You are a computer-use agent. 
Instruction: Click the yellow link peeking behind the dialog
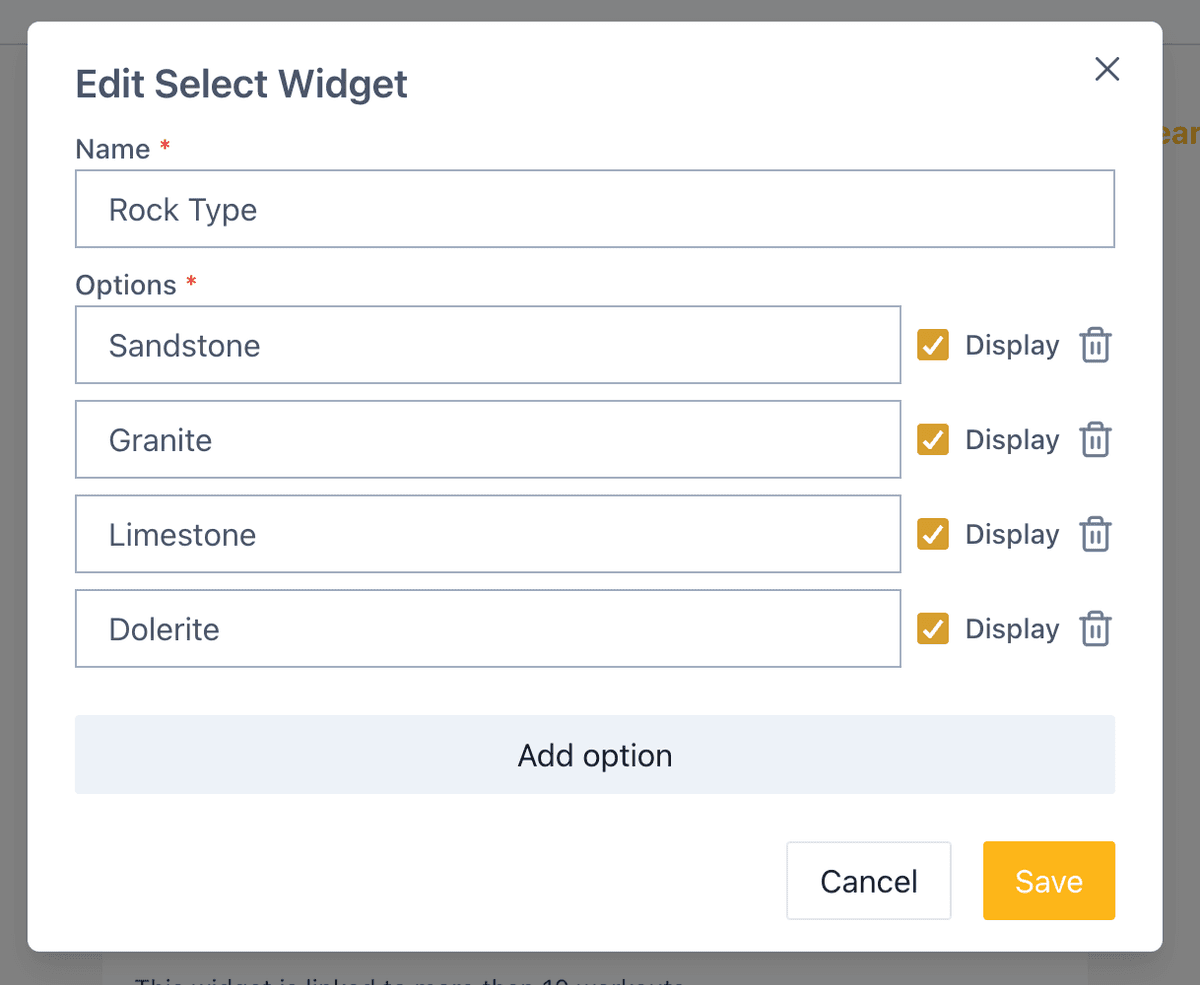pos(1182,133)
